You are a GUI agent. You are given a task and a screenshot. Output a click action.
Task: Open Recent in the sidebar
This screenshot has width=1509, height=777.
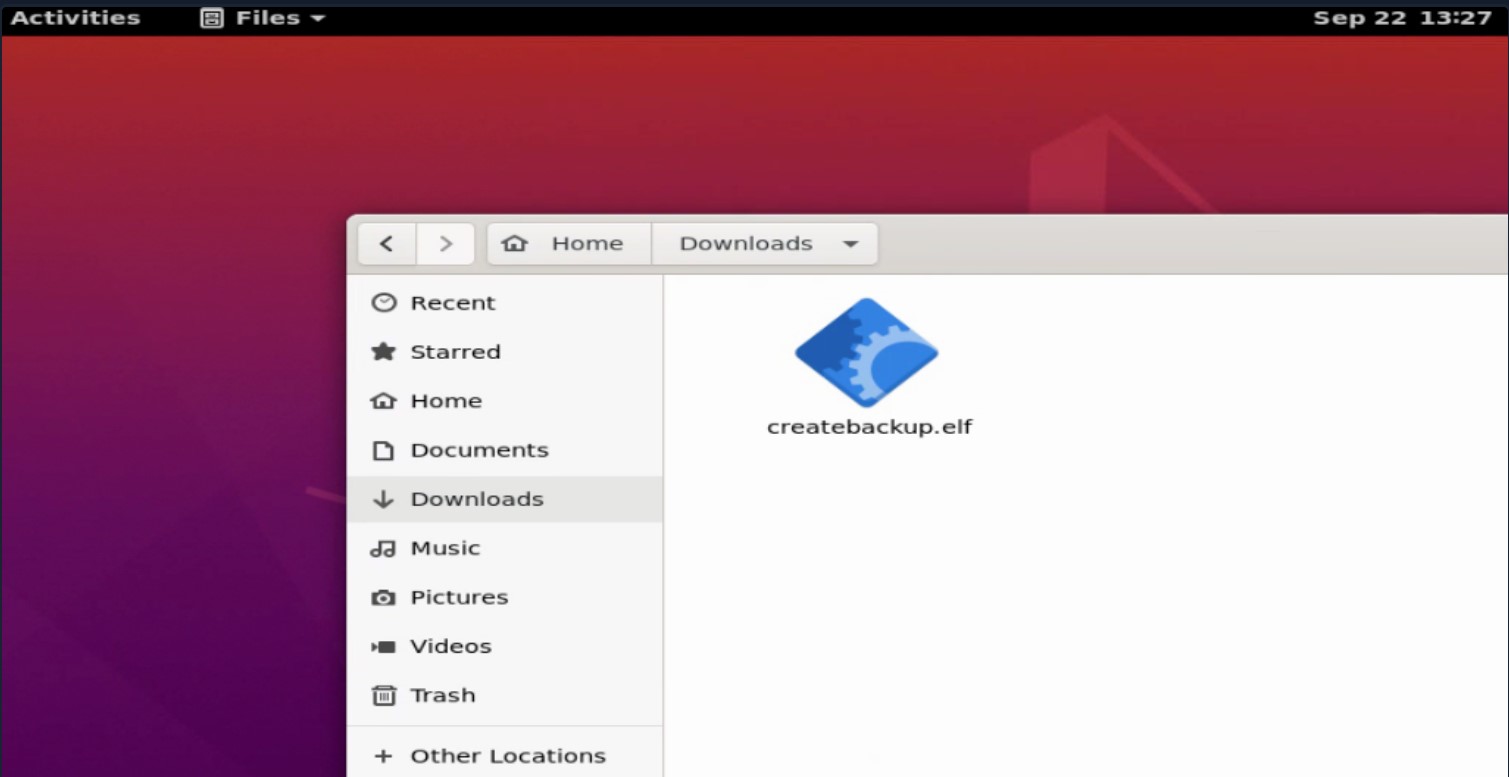[x=505, y=303]
